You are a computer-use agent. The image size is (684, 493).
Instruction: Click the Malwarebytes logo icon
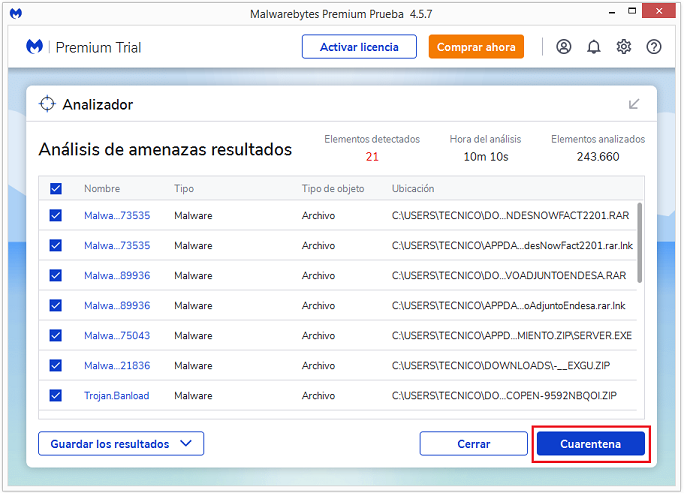coord(34,47)
